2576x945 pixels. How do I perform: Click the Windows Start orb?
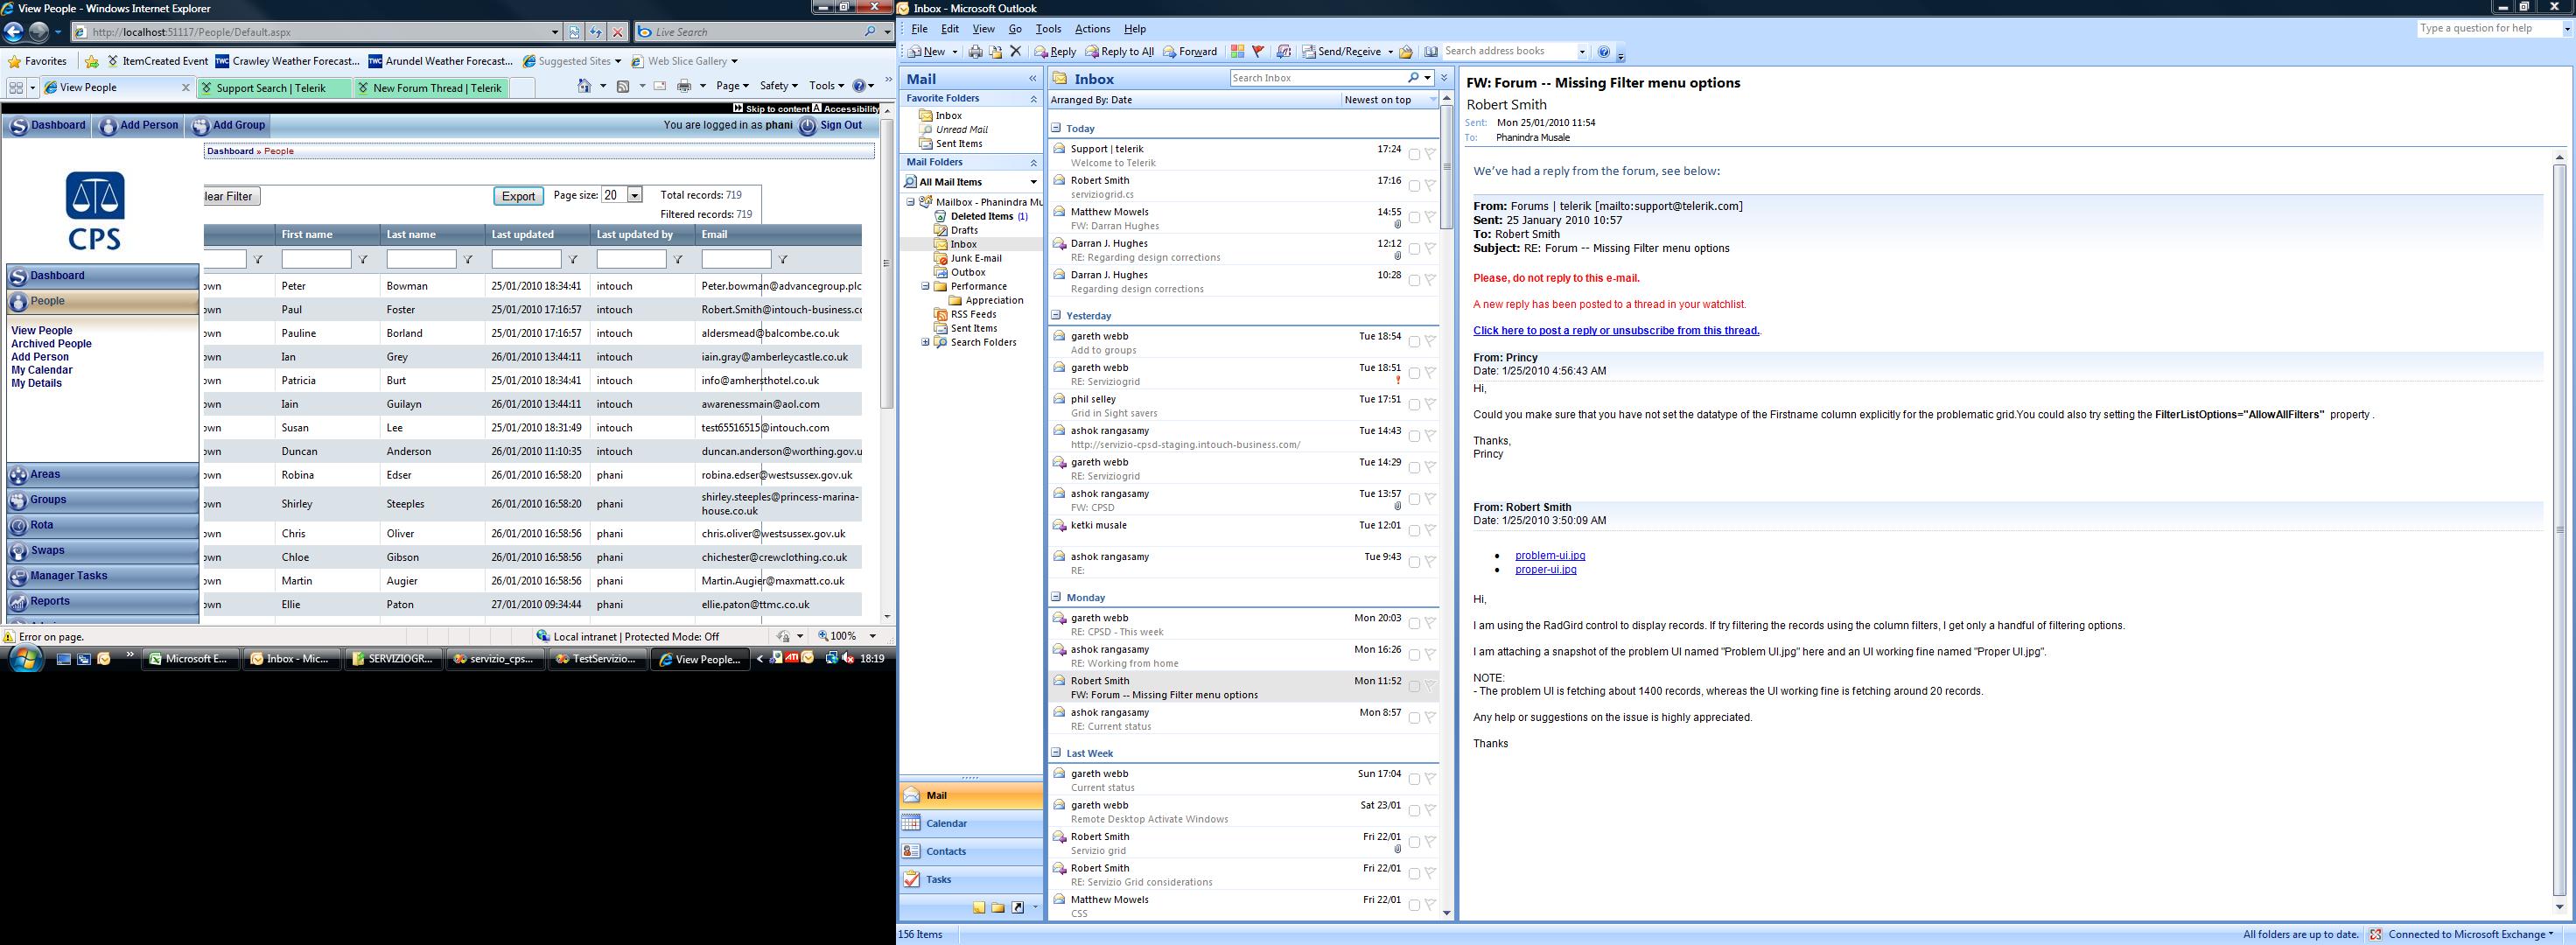point(26,659)
